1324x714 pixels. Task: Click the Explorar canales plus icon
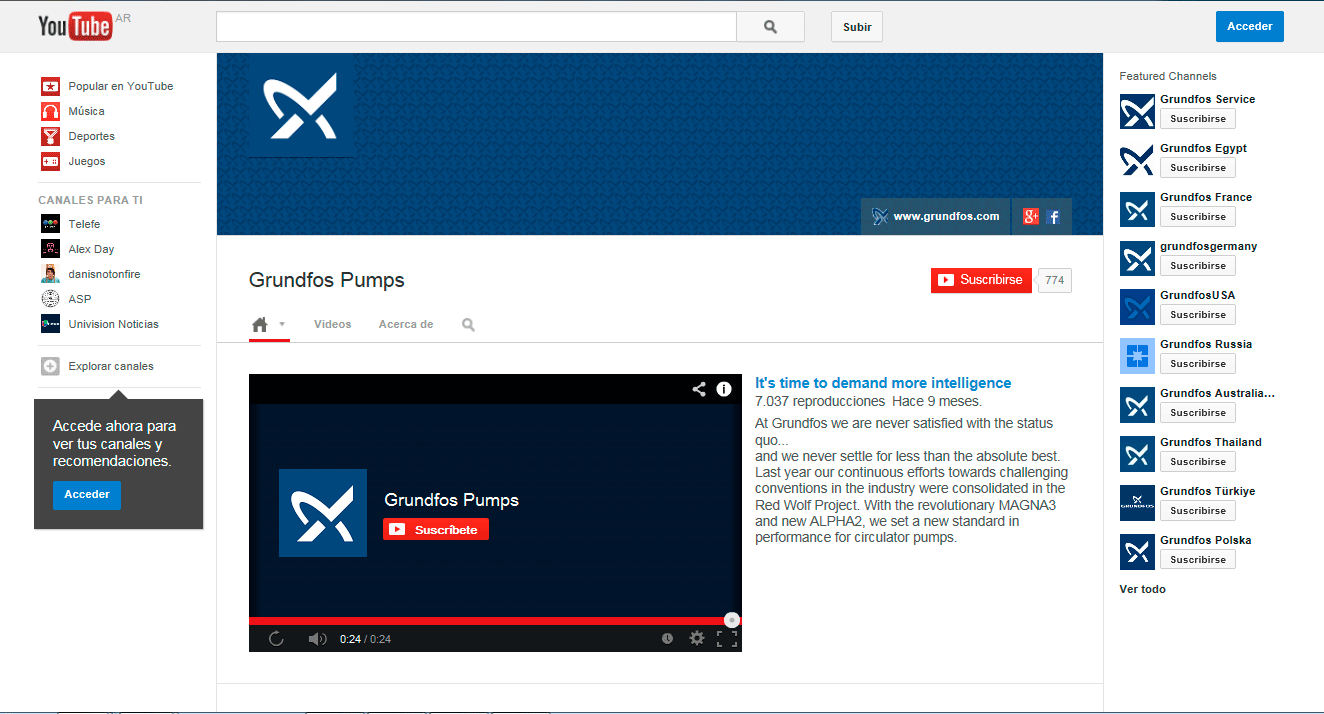point(50,366)
